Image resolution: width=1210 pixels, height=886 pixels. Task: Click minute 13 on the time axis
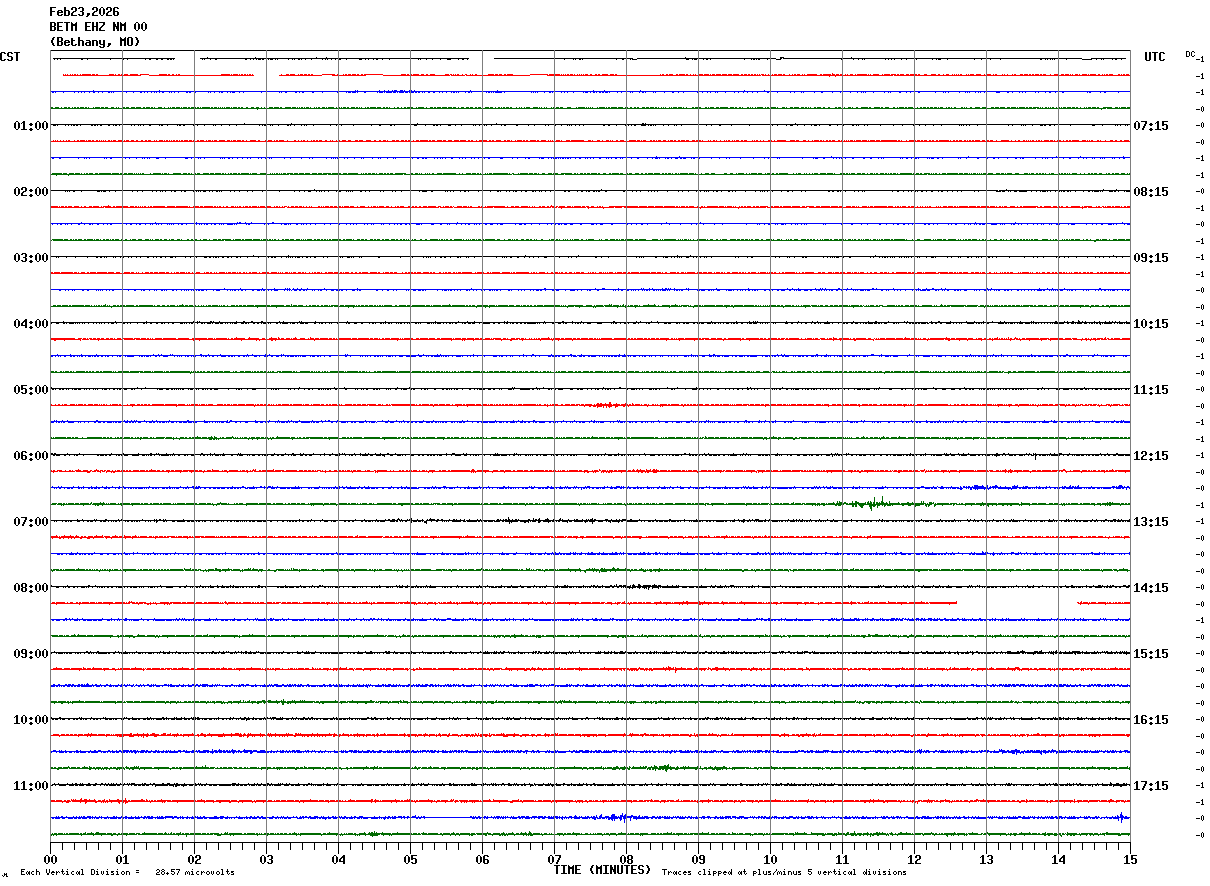[x=986, y=859]
